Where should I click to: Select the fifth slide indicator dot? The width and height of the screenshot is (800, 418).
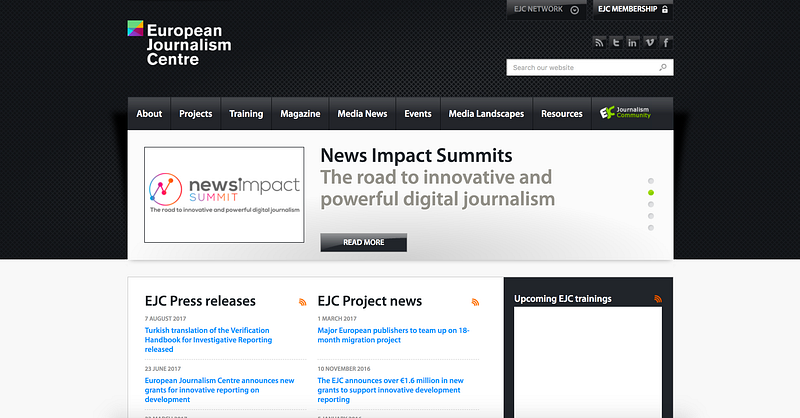point(651,228)
